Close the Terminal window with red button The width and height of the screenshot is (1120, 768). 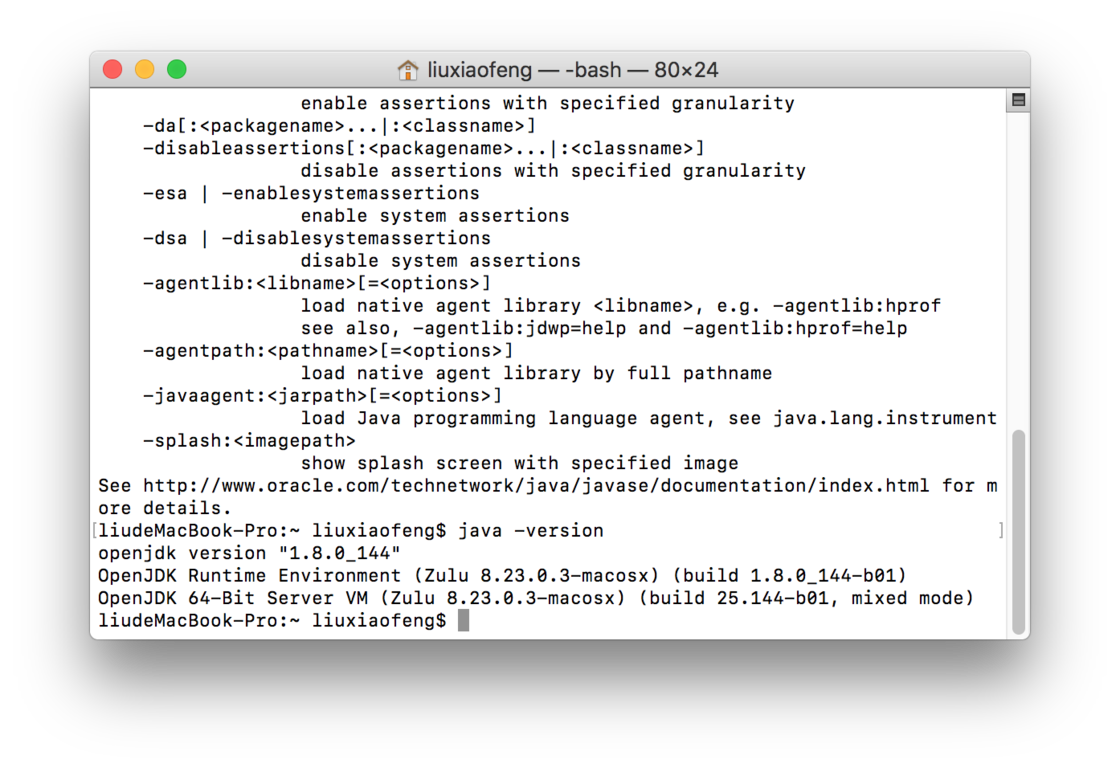coord(112,69)
